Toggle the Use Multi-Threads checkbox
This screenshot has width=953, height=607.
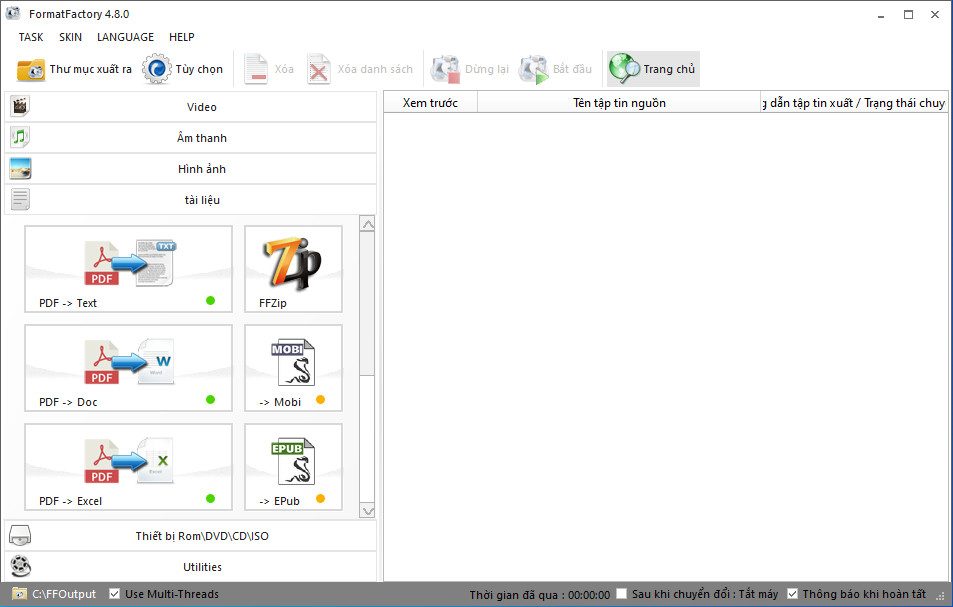point(114,594)
